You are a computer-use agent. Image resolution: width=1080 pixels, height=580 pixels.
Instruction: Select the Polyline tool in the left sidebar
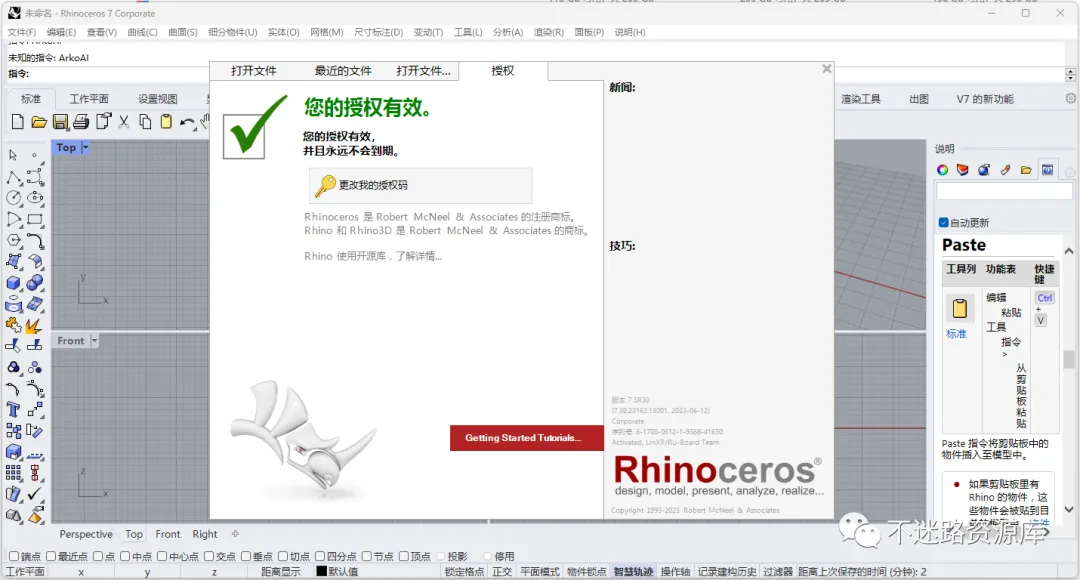click(14, 178)
